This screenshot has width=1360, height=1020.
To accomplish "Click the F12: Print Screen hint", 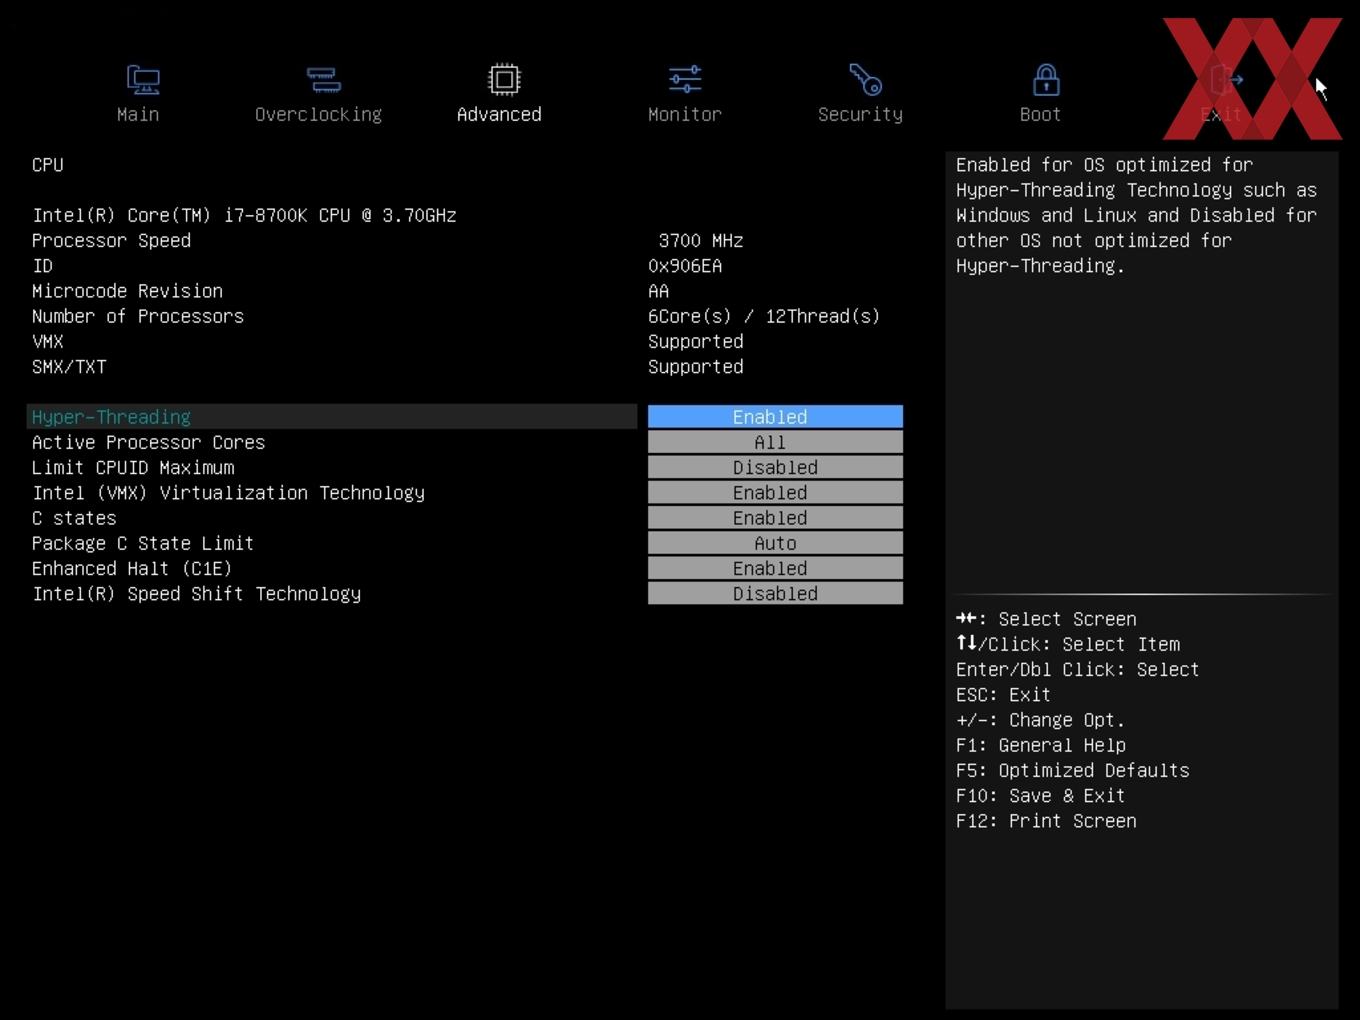I will pos(1046,821).
